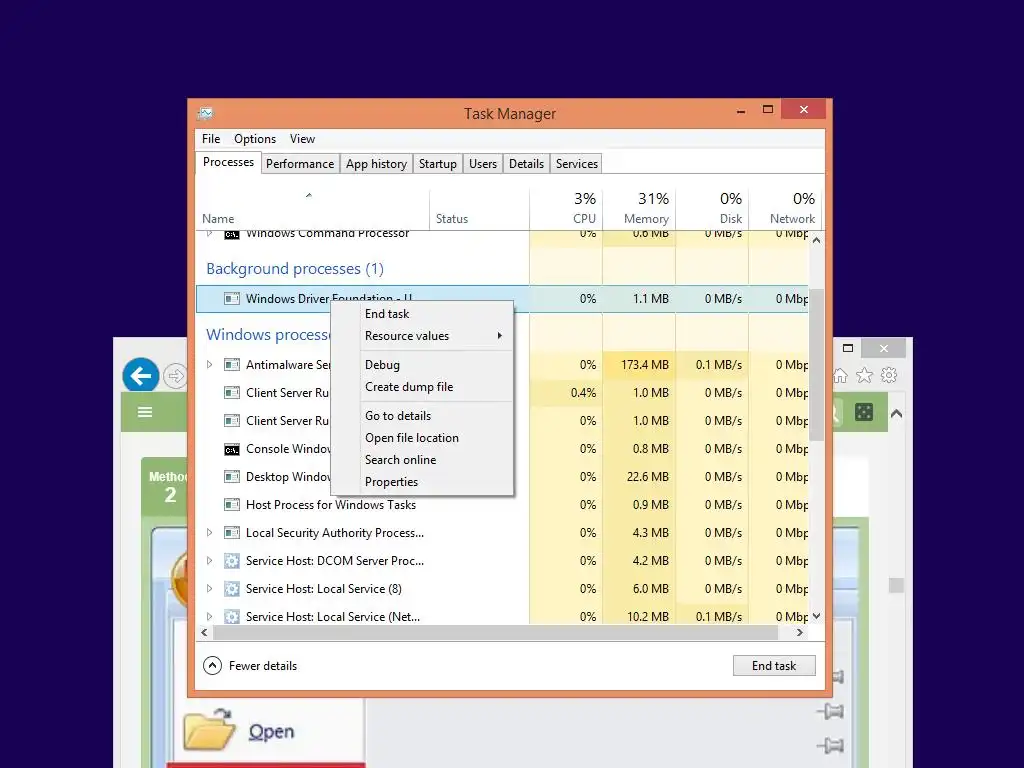Sort by the Disk column header
Screen dimensions: 1024x768
tap(712, 208)
